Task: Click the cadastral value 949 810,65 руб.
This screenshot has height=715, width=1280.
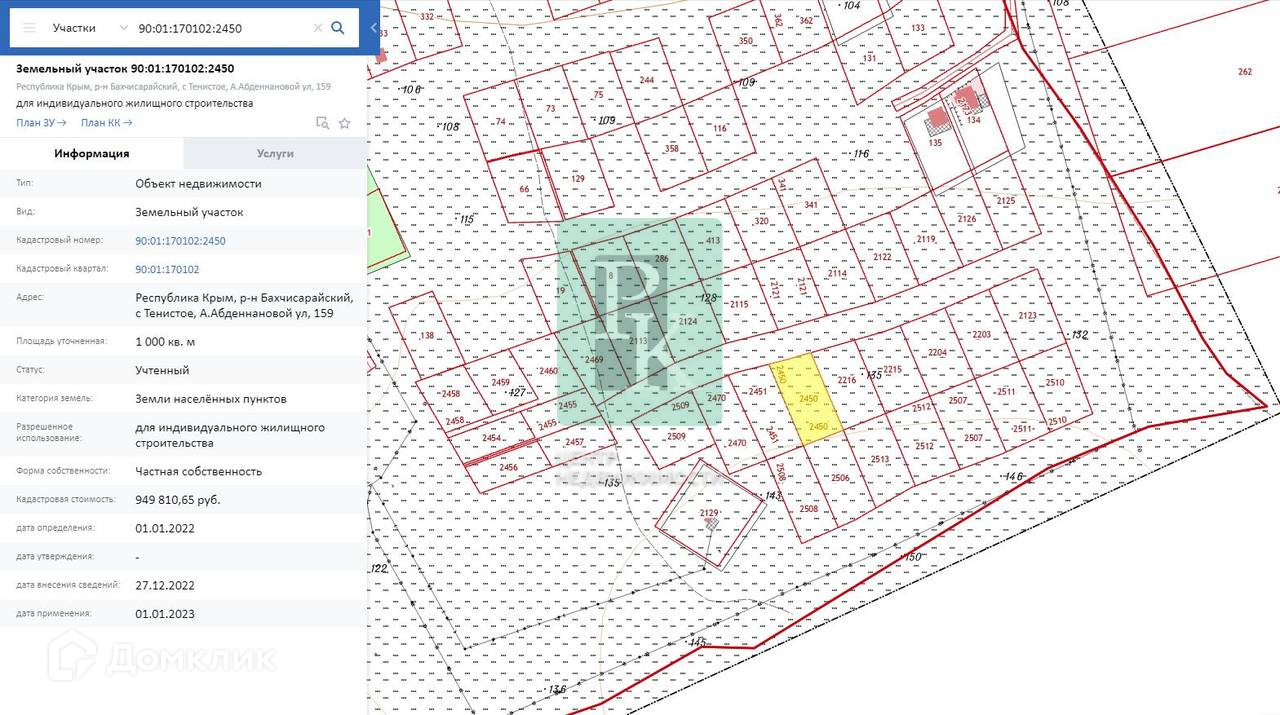Action: (x=178, y=499)
